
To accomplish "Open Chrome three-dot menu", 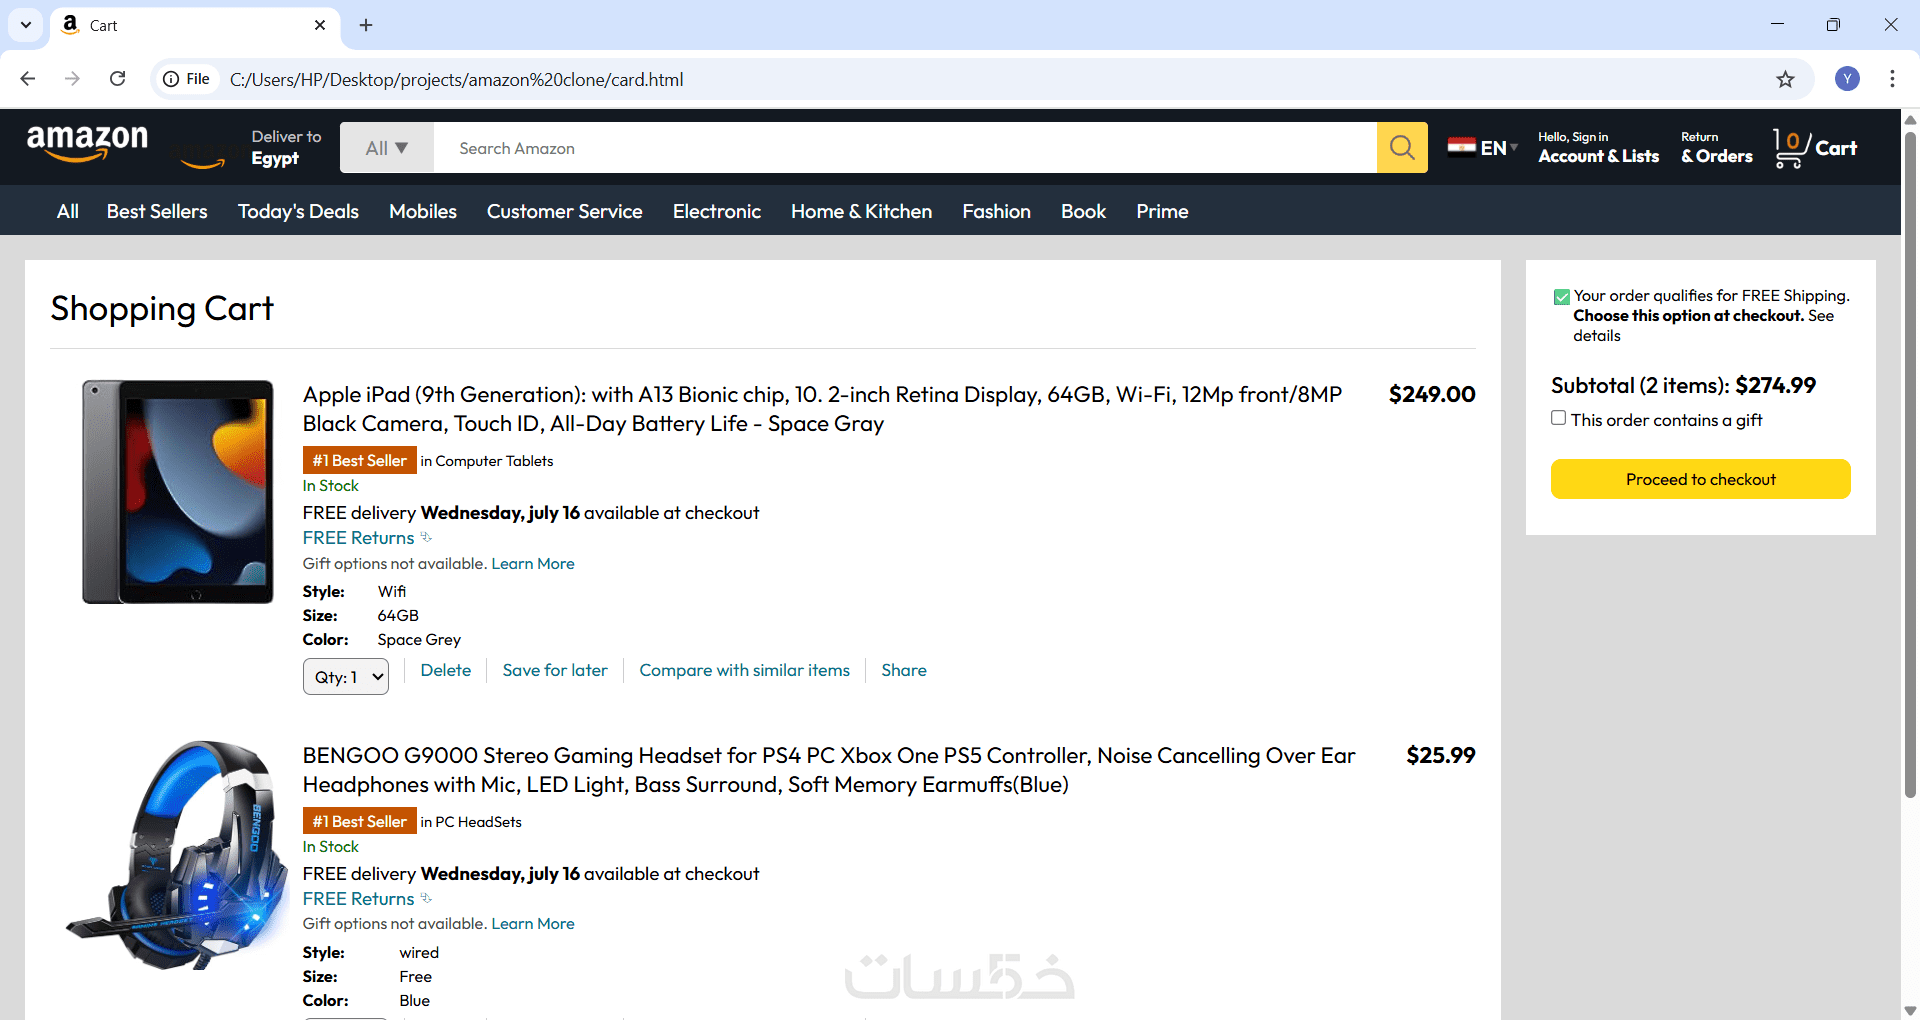I will [x=1892, y=79].
